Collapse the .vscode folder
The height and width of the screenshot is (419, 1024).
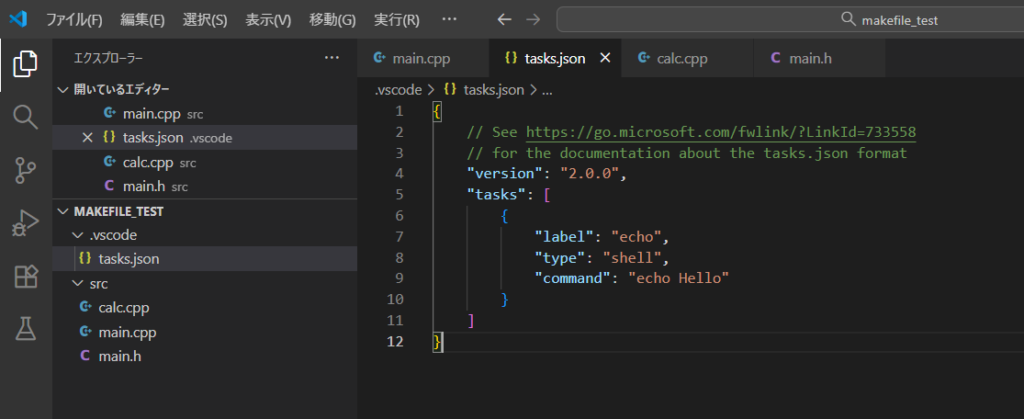click(79, 236)
